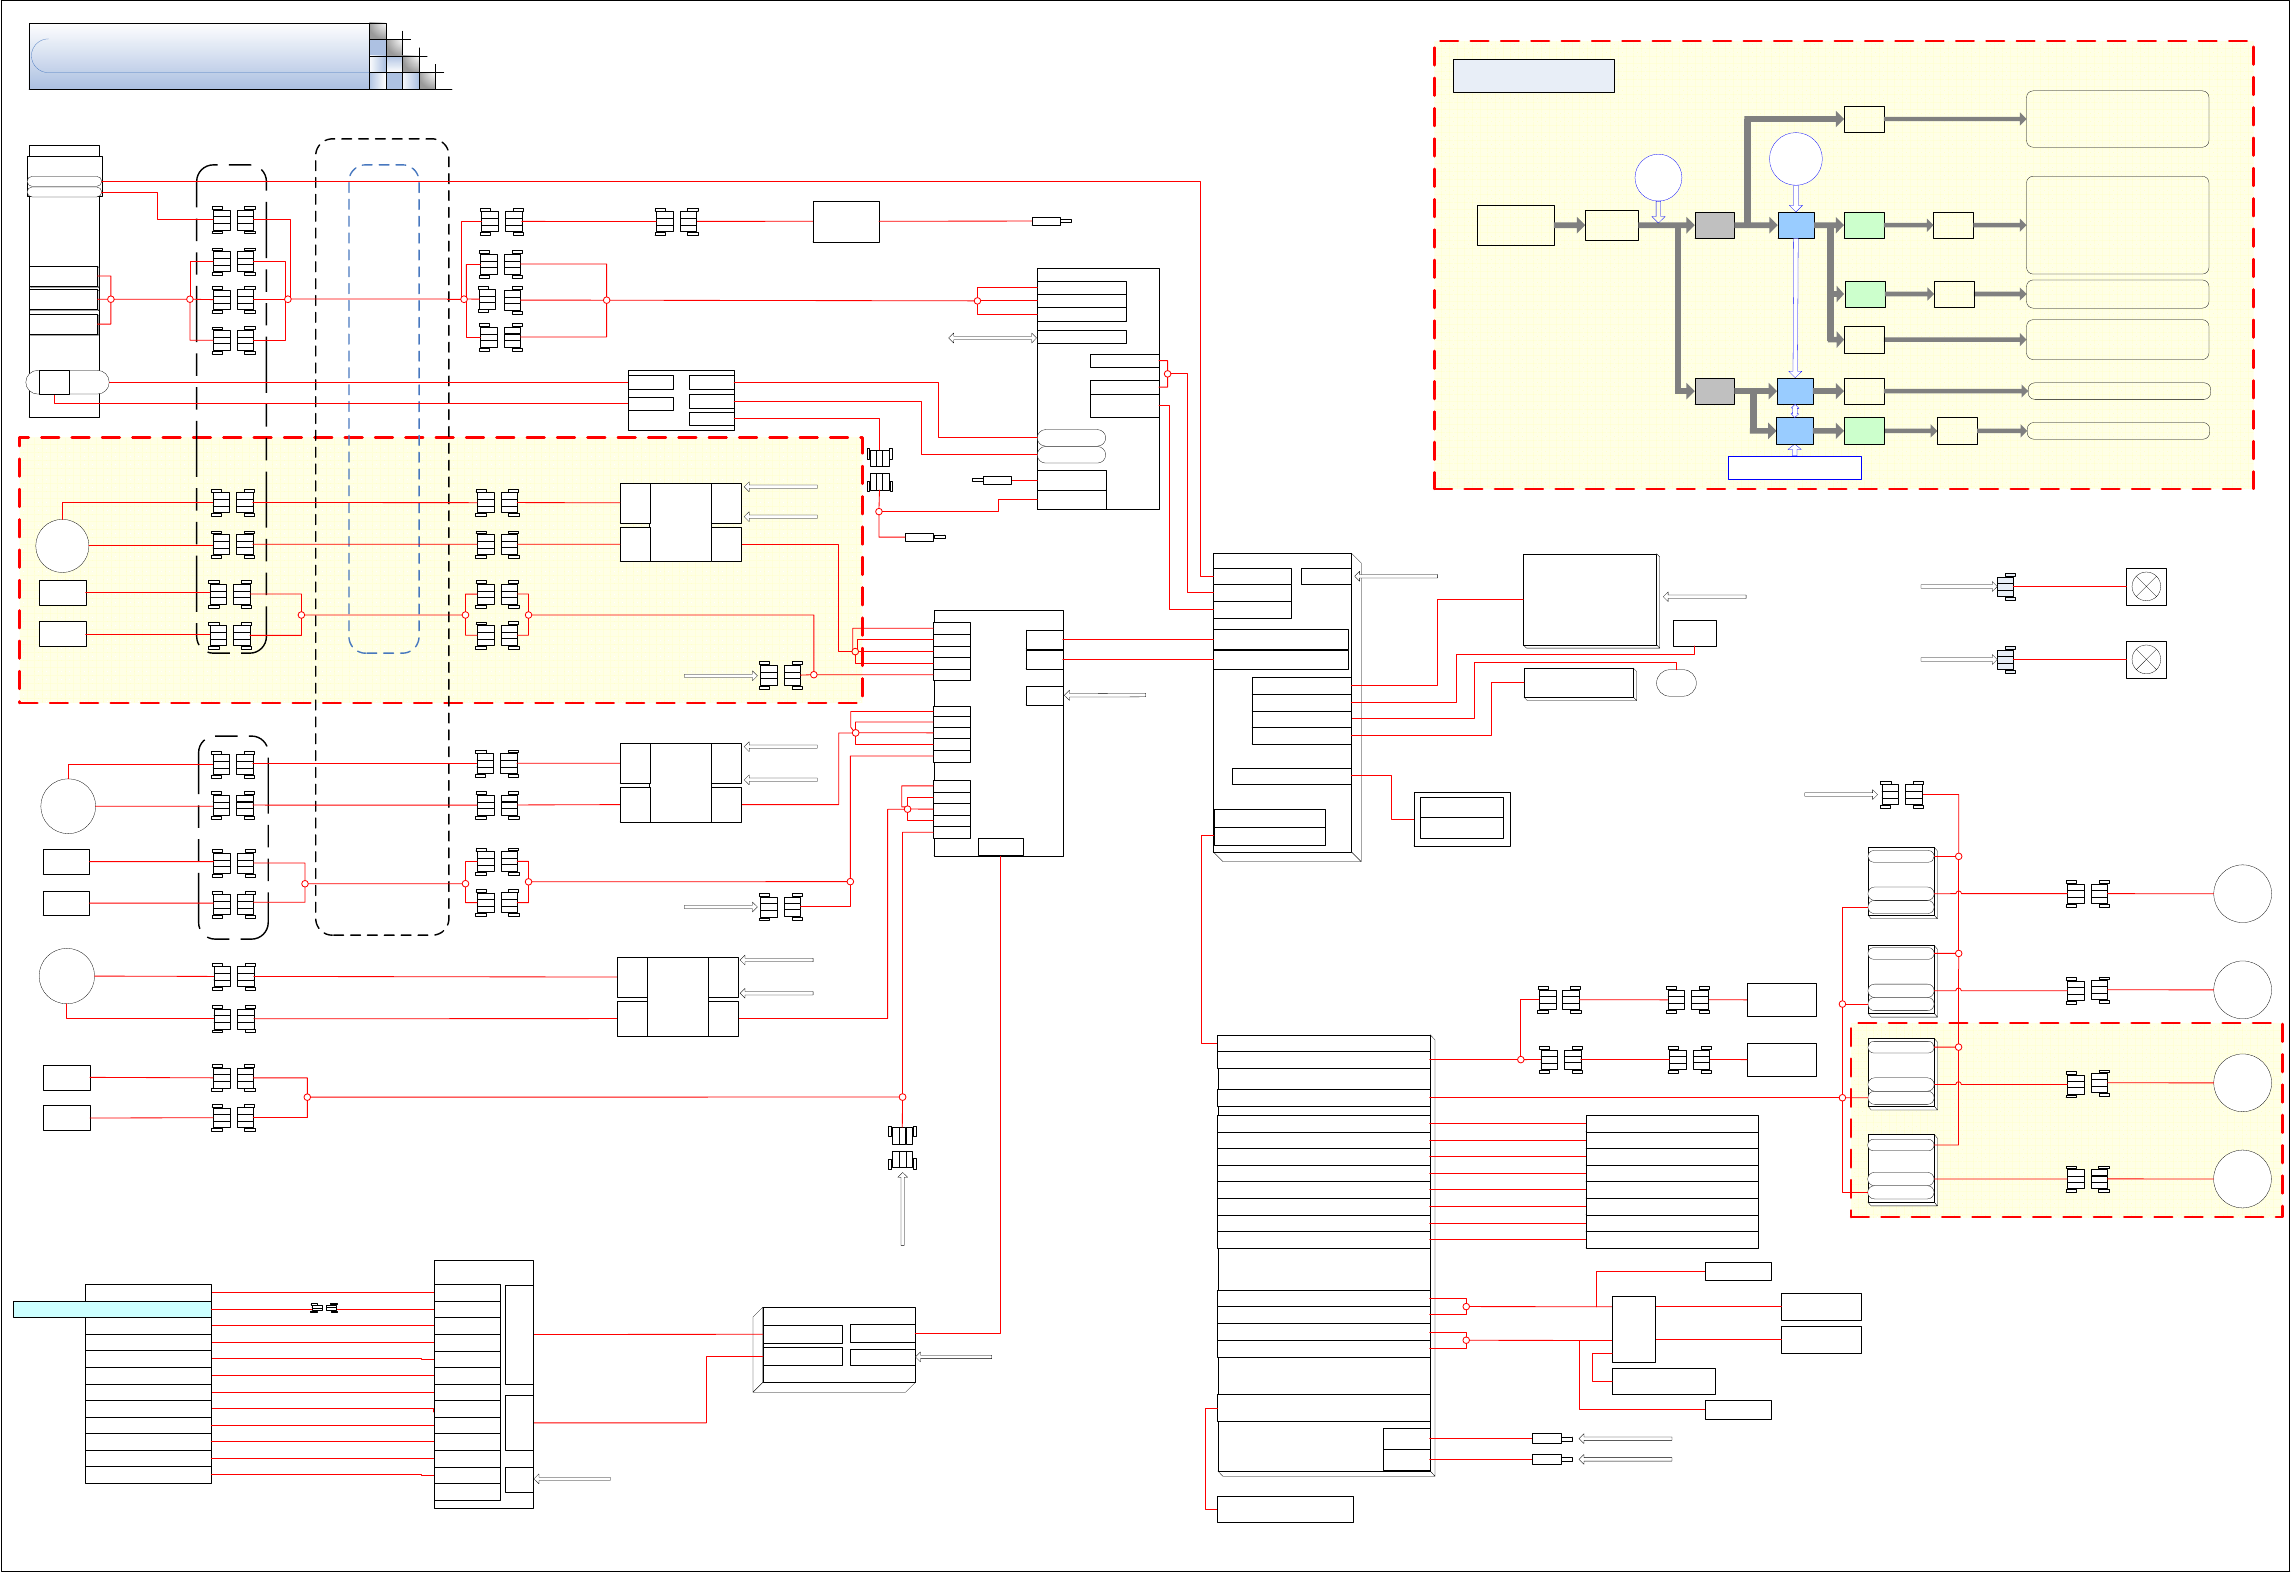Click the lower gray box in legend
2291x1572 pixels.
tap(1714, 391)
